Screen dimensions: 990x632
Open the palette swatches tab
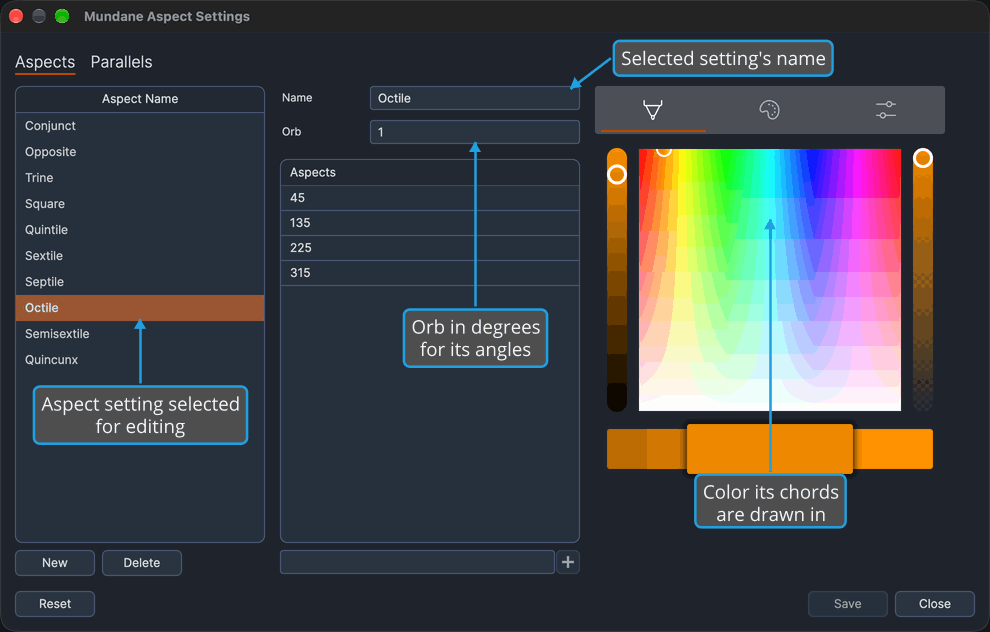coord(769,110)
